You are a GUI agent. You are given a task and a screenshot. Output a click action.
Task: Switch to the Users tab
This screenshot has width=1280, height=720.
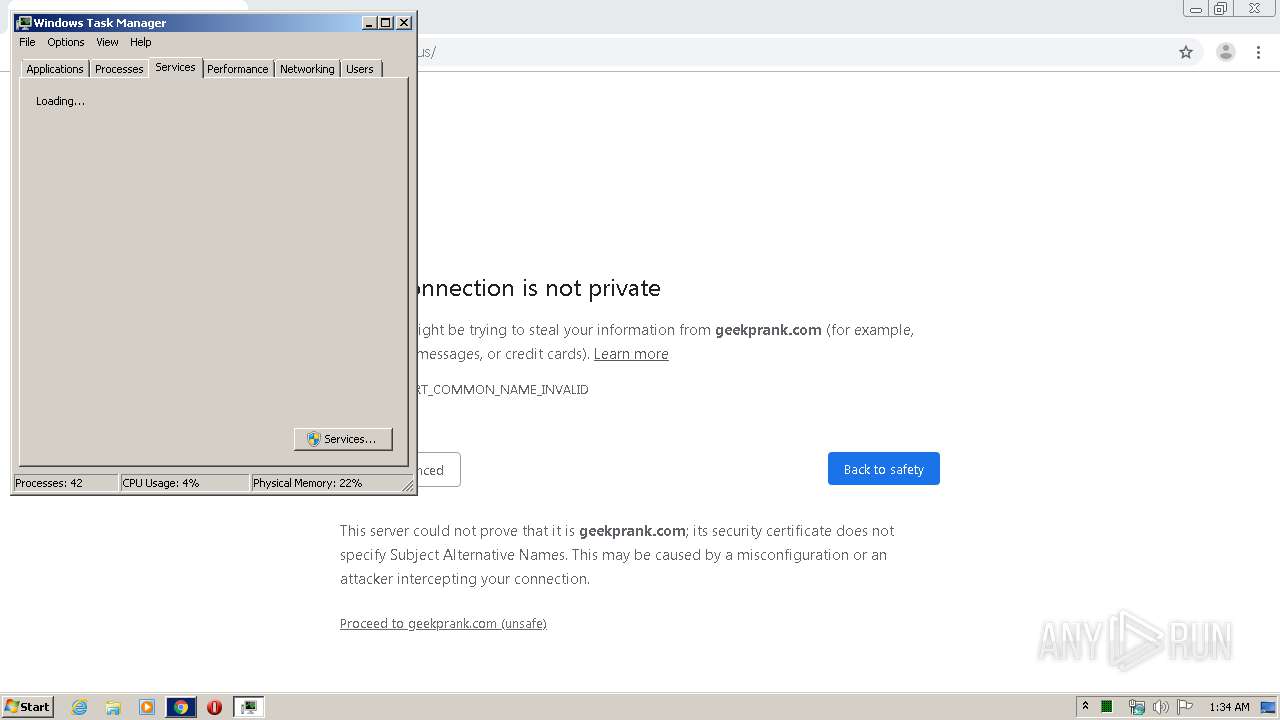(360, 69)
